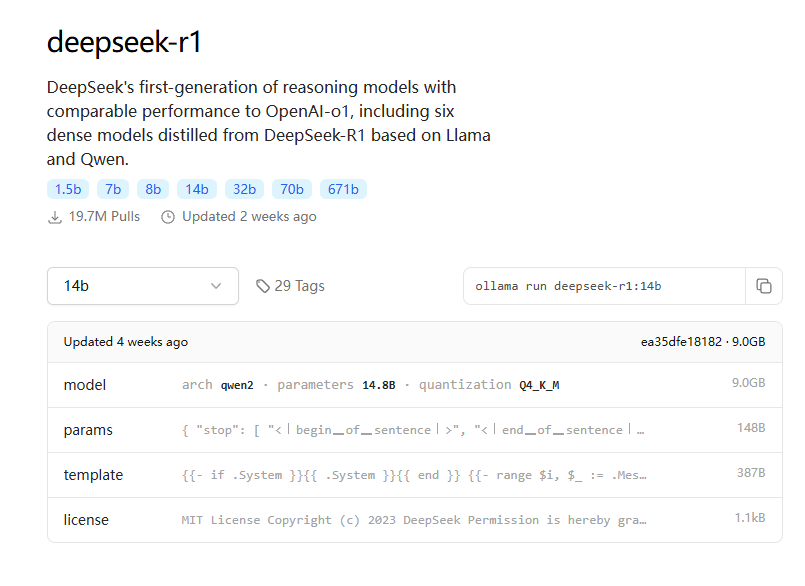Viewport: 805px width, 586px height.
Task: Click the deepseek-r1 page title
Action: 125,43
